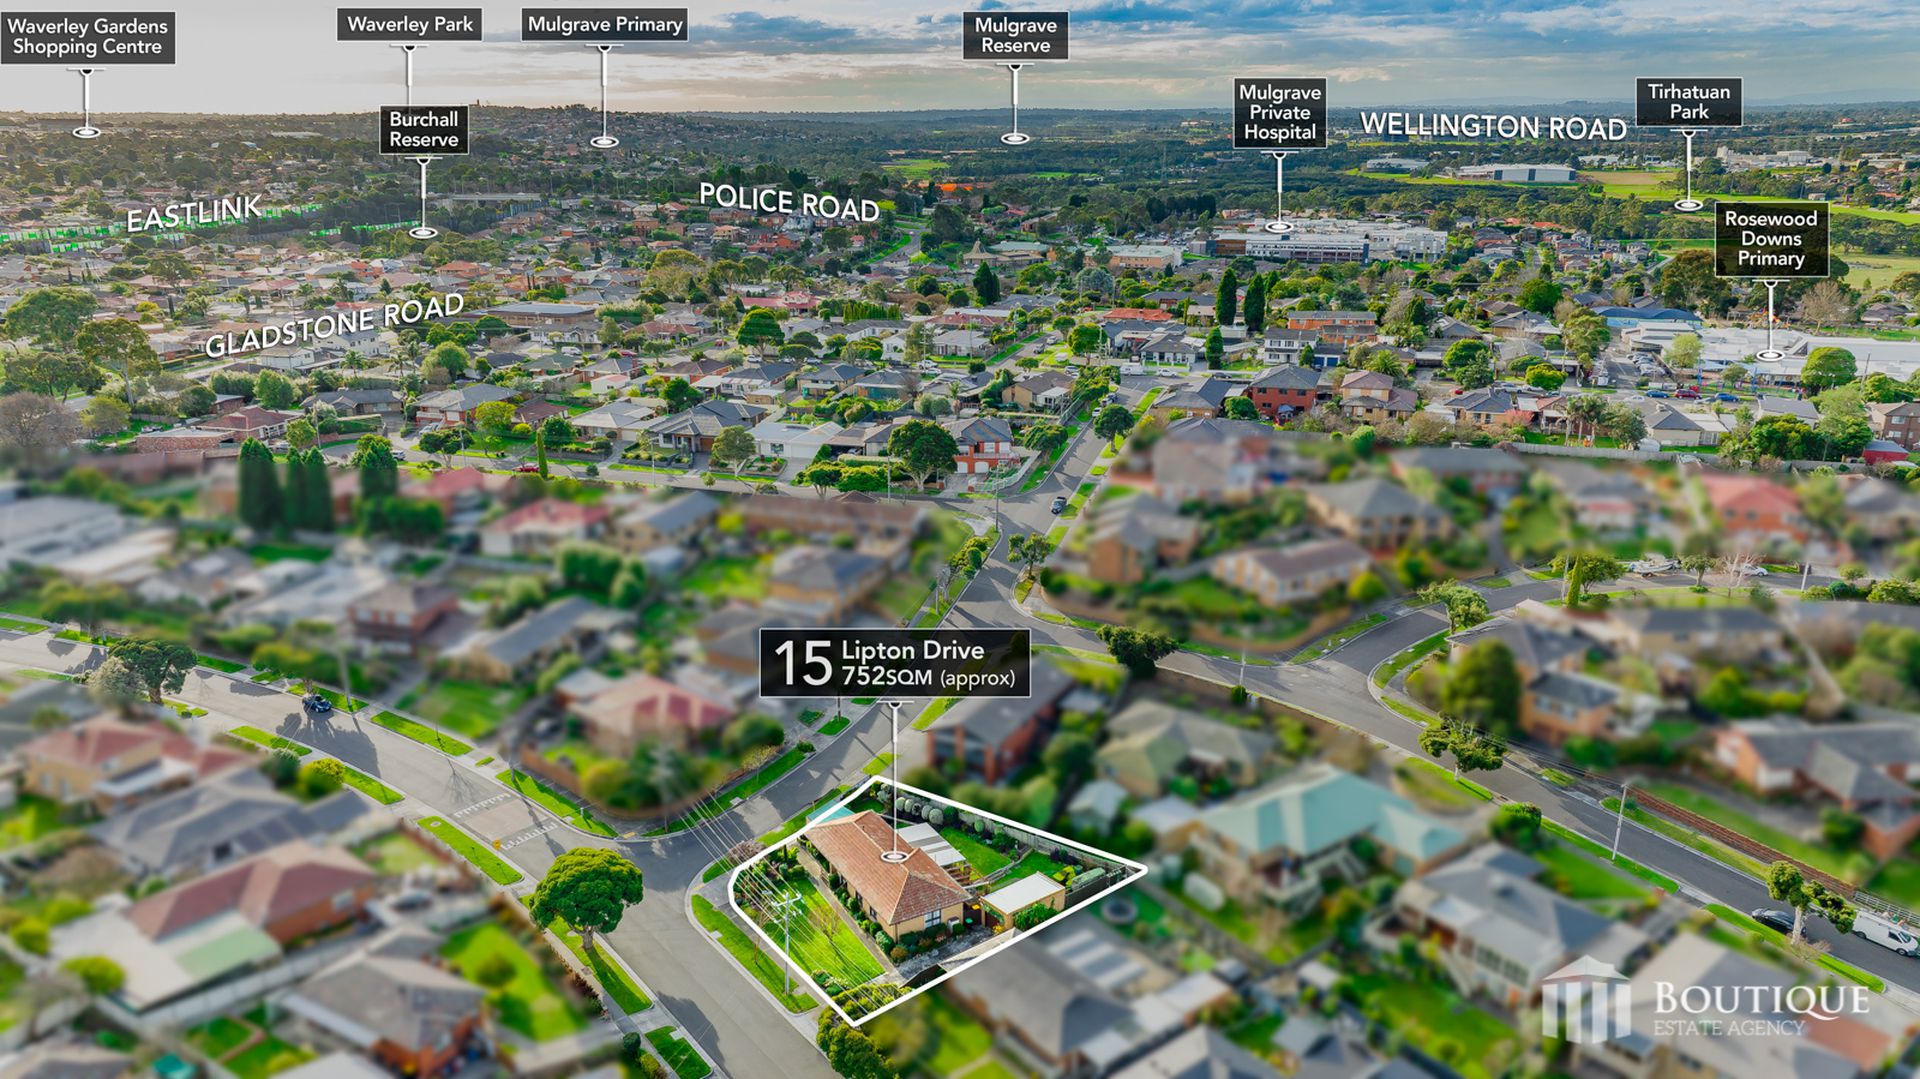
Task: Click the Mulgrave Primary label
Action: pos(605,25)
